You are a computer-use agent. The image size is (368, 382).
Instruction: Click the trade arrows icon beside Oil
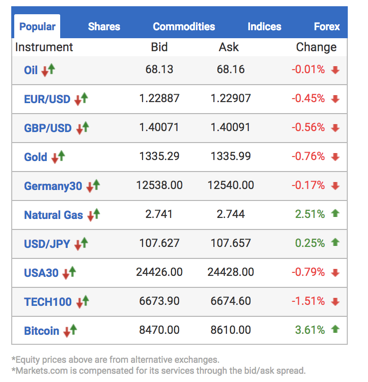(x=48, y=70)
